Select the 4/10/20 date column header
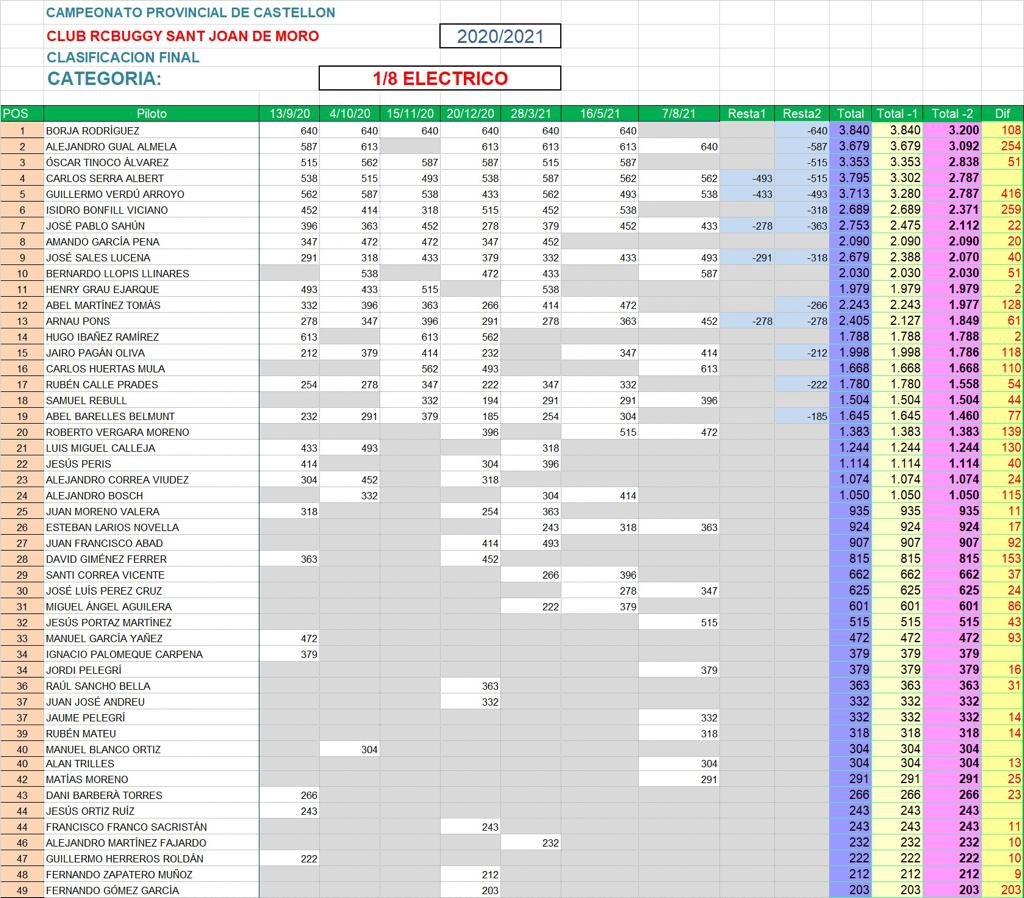Viewport: 1024px width, 898px height. (x=350, y=114)
